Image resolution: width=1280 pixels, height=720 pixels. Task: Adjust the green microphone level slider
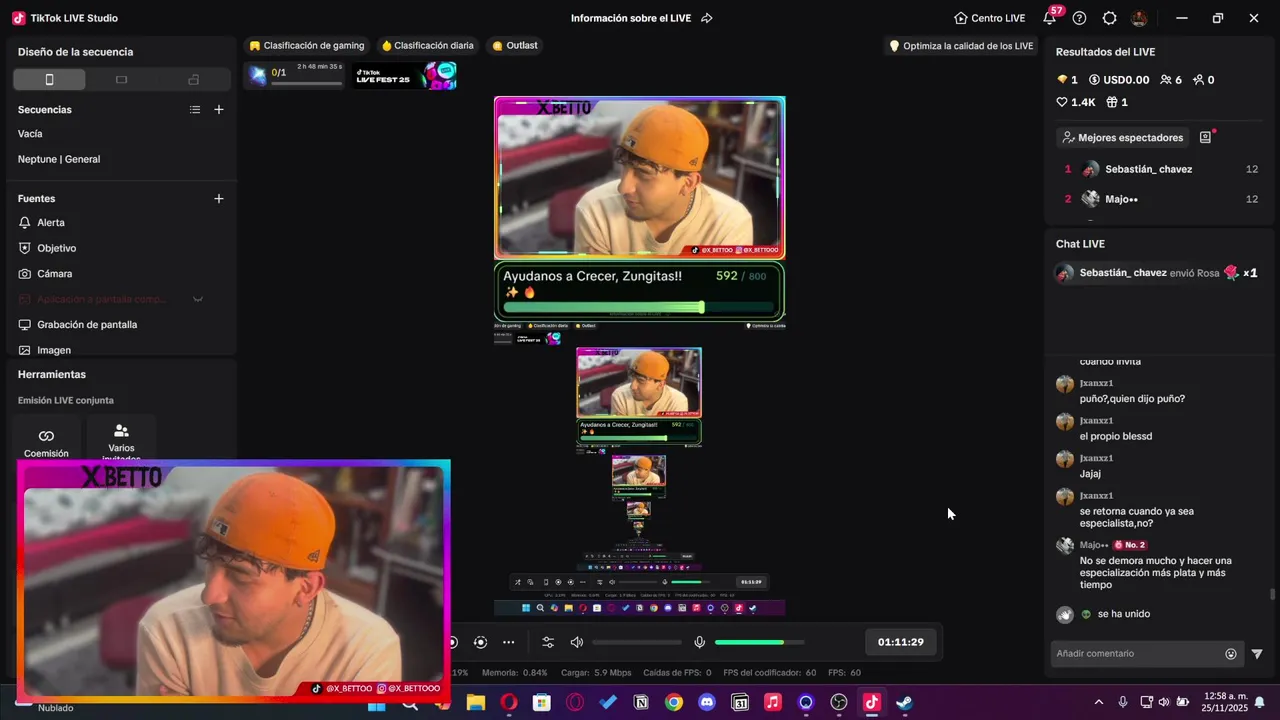[759, 642]
